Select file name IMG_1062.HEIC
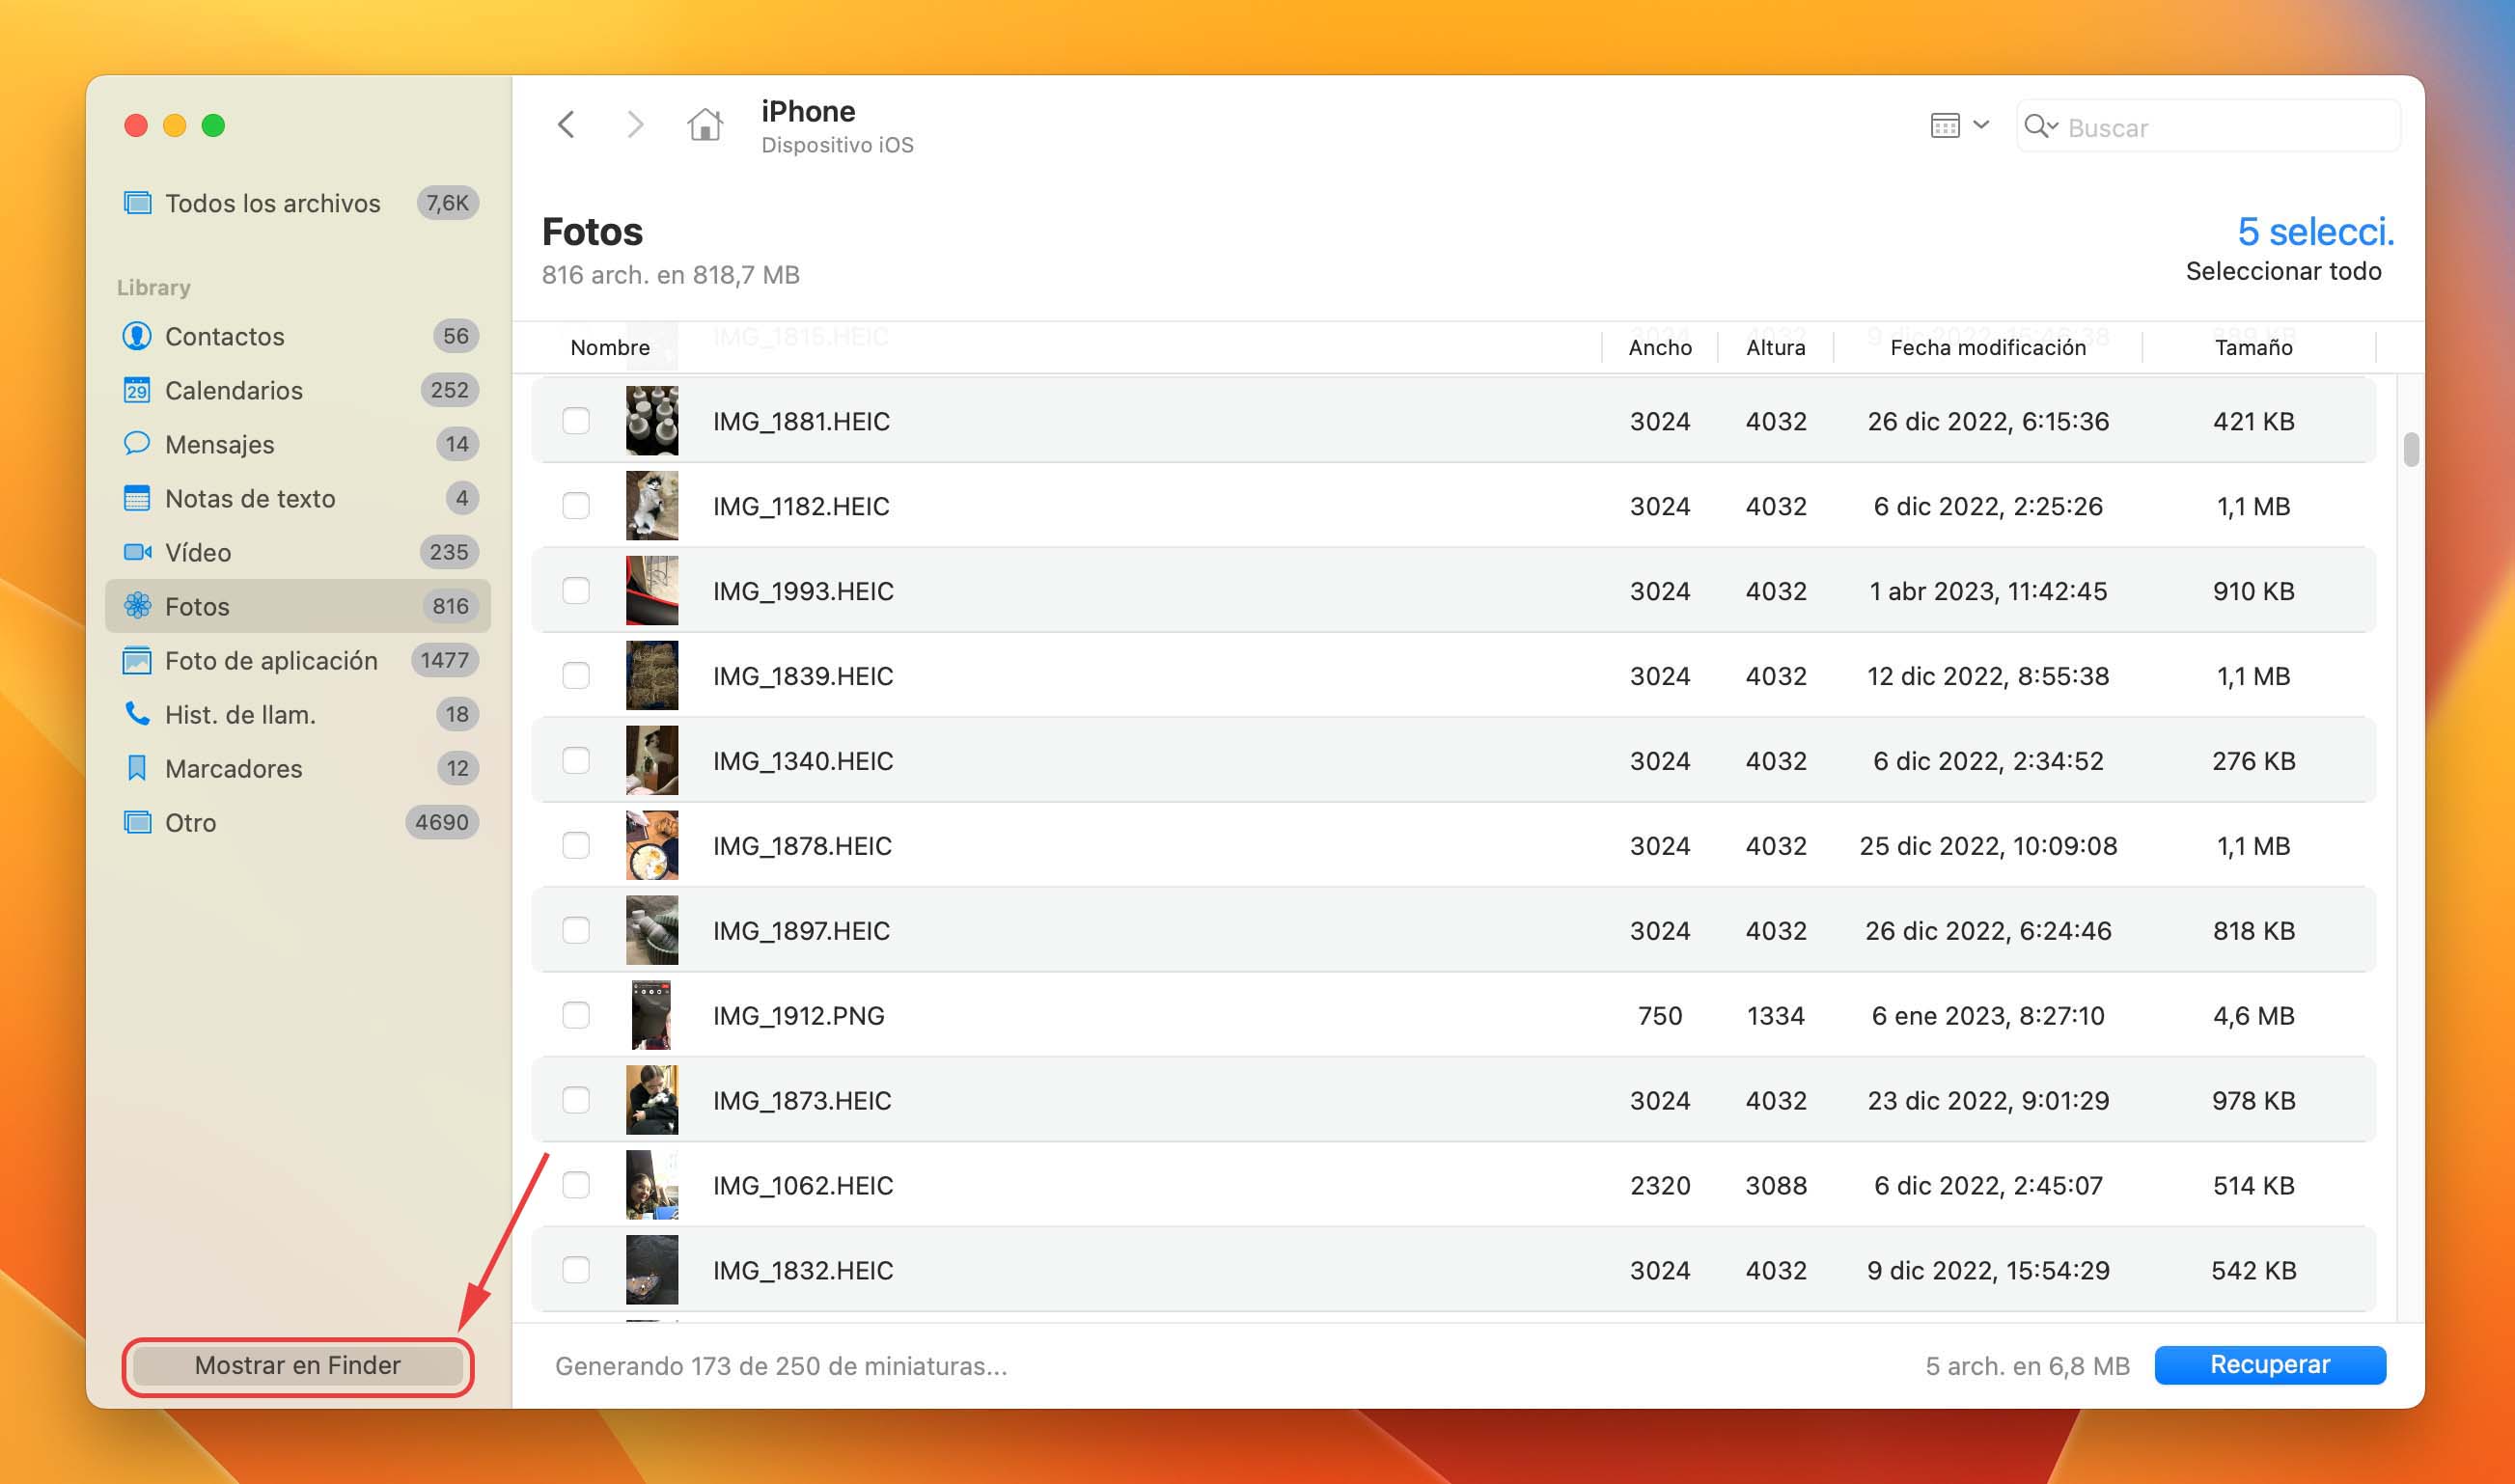2515x1484 pixels. point(802,1186)
